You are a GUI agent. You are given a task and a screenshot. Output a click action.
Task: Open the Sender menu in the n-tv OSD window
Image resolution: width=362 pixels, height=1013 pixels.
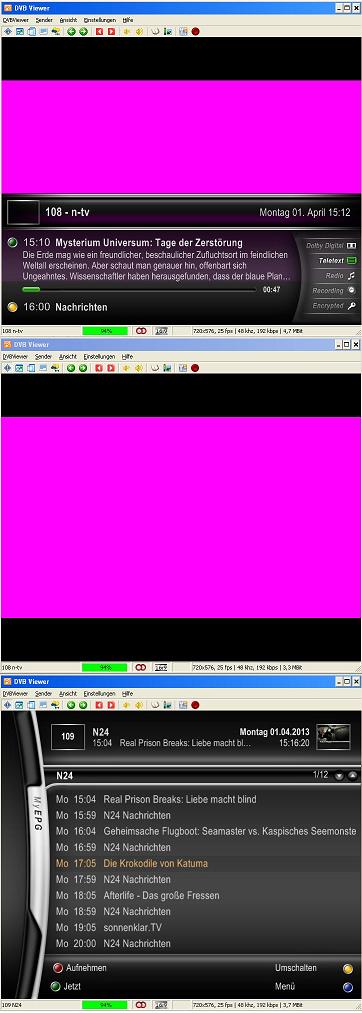43,20
